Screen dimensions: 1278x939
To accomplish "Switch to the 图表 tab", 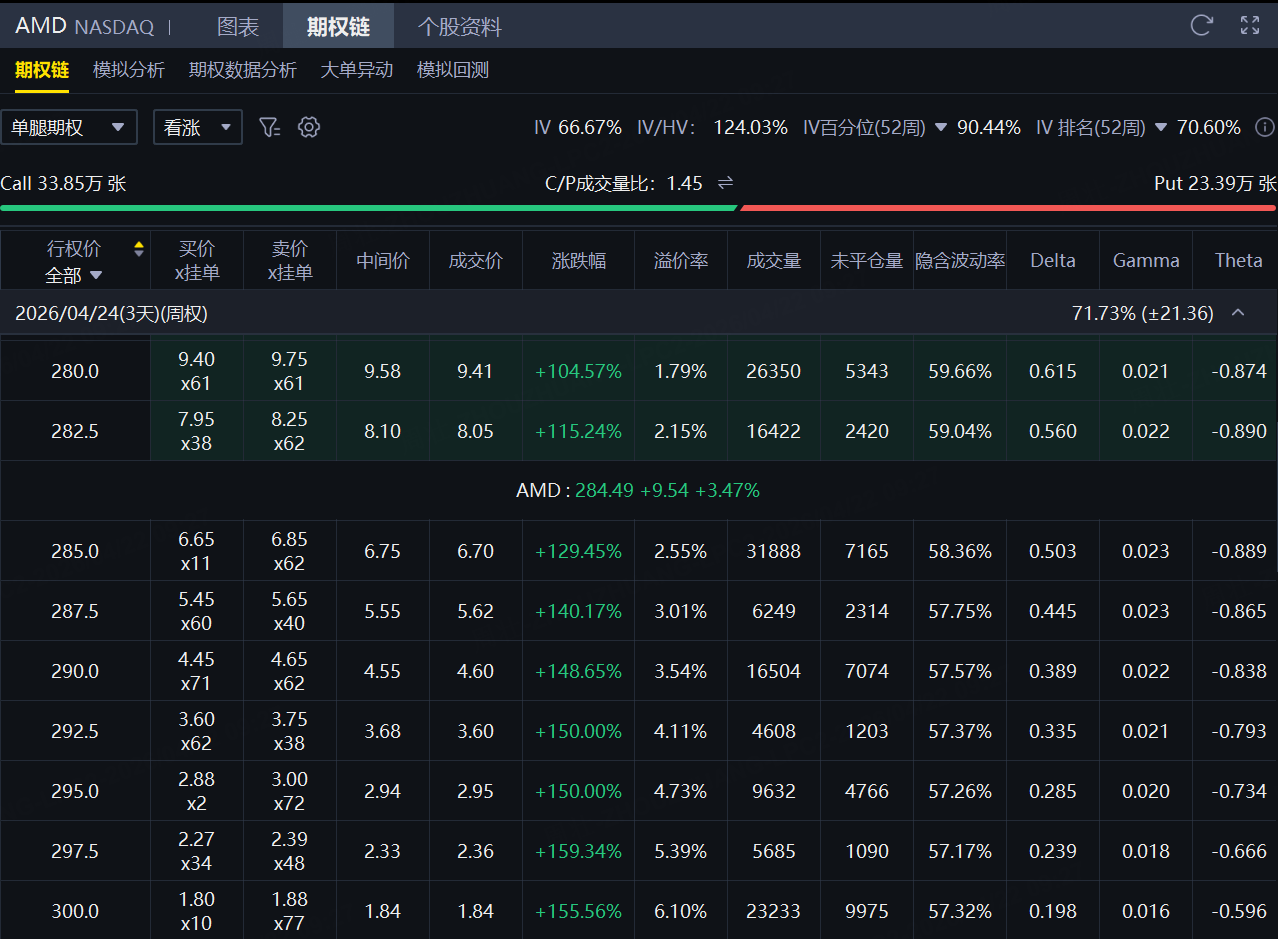I will (x=238, y=26).
